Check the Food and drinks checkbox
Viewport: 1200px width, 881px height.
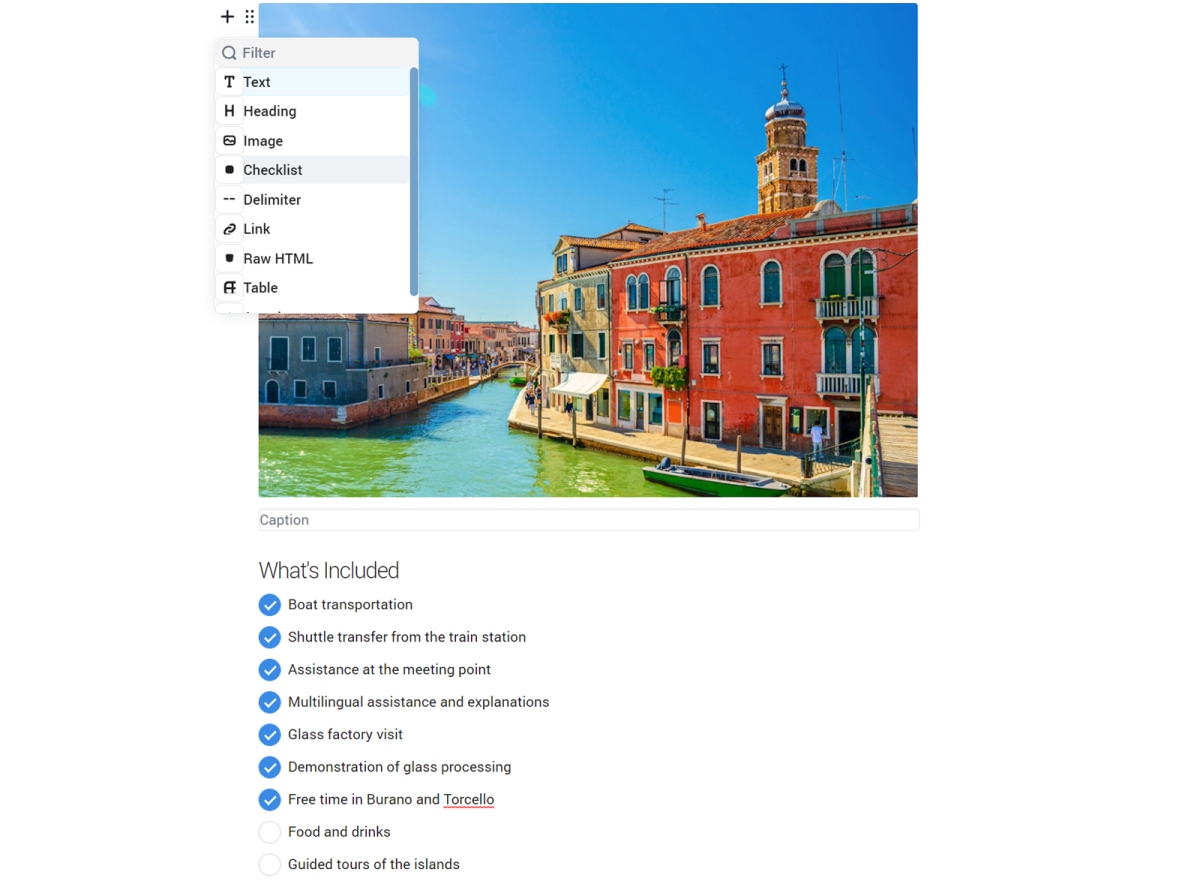coord(269,832)
